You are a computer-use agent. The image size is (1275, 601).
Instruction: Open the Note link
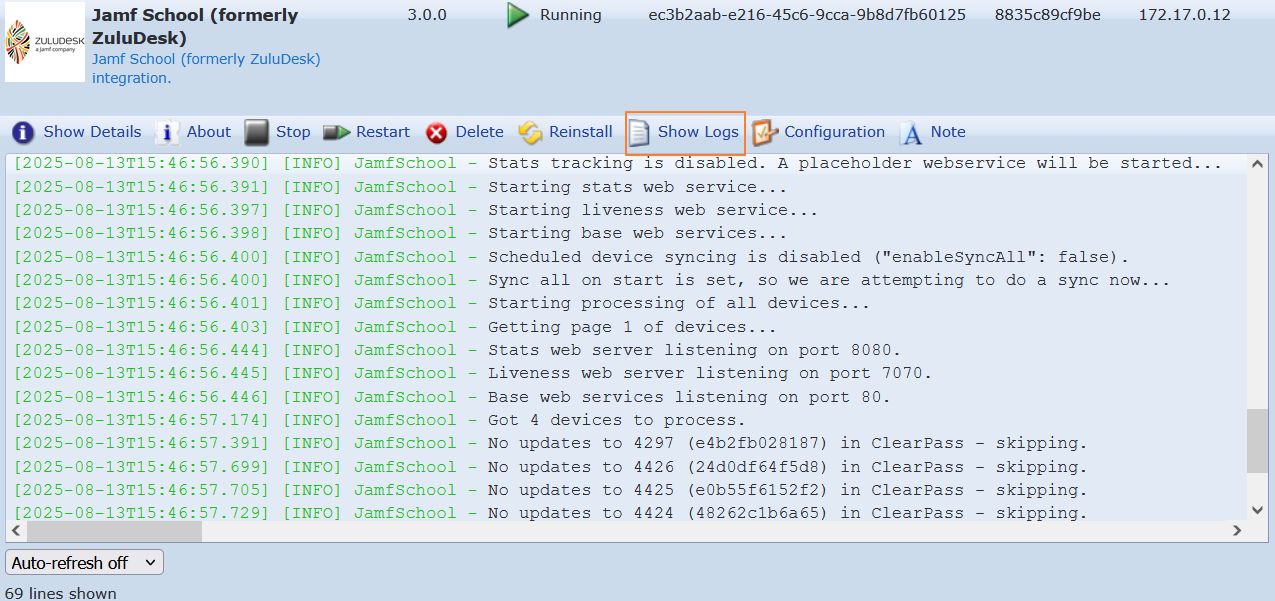948,132
